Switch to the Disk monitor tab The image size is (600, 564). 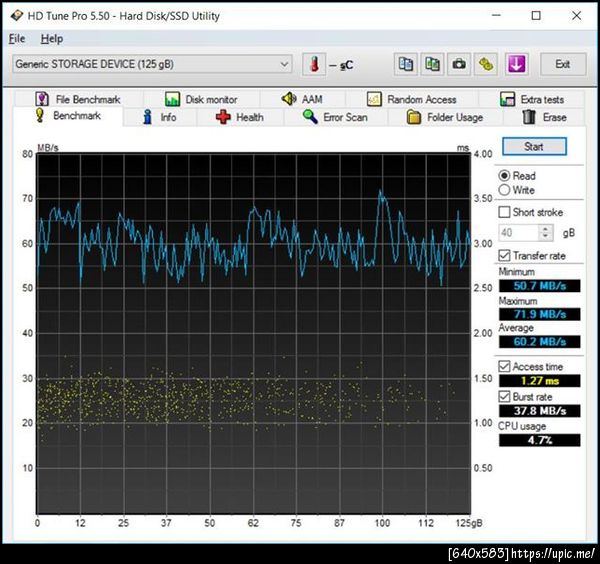(201, 99)
